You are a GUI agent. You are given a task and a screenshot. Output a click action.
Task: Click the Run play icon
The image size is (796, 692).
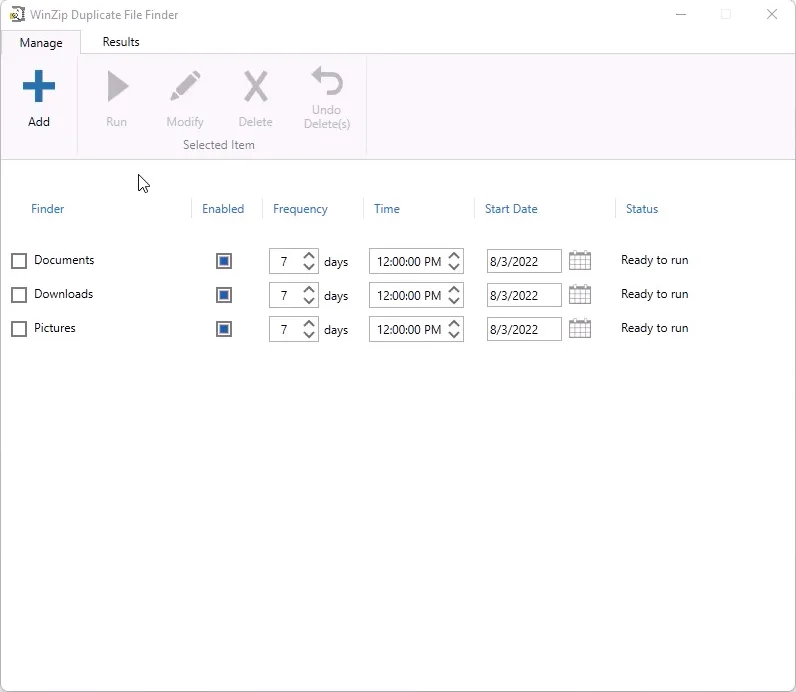click(118, 86)
